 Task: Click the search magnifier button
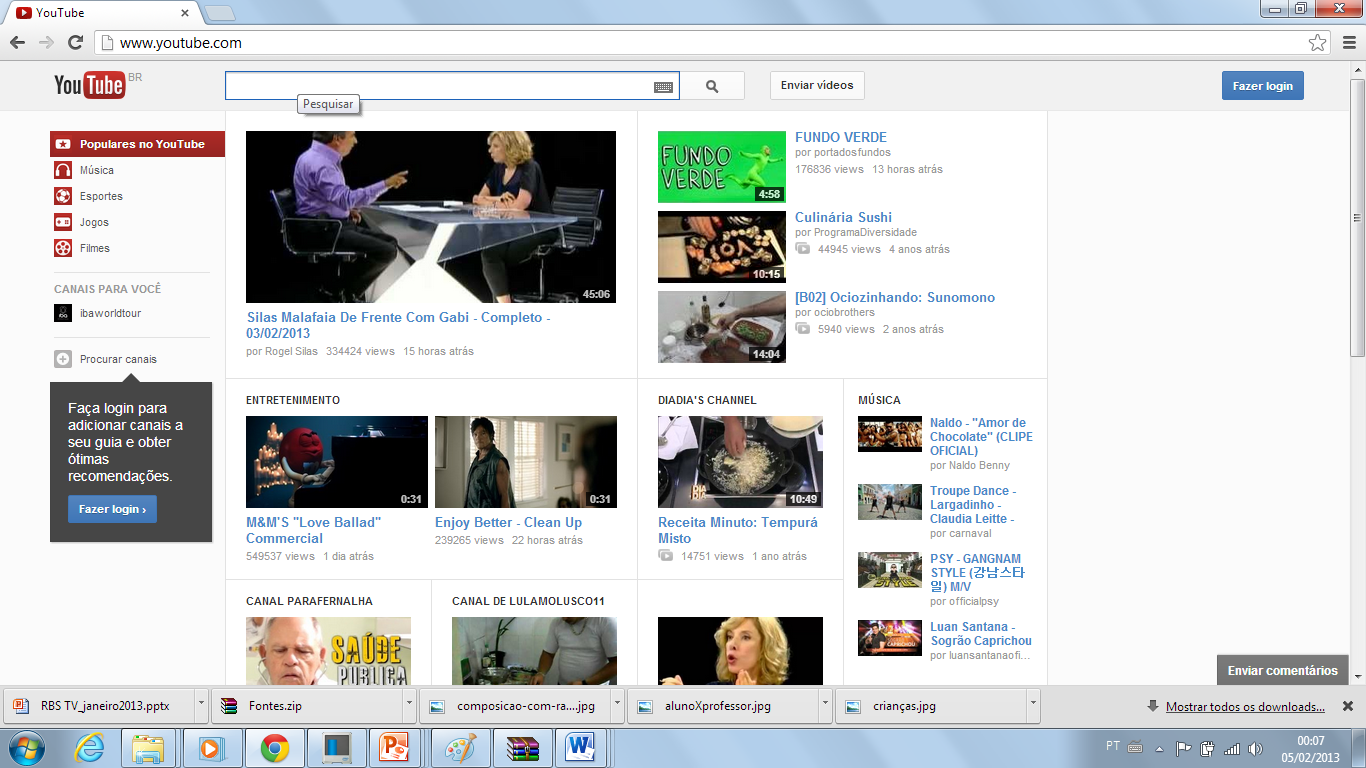tap(712, 86)
